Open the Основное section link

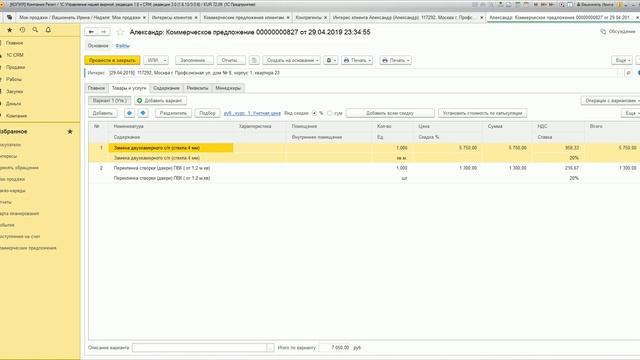pos(98,46)
